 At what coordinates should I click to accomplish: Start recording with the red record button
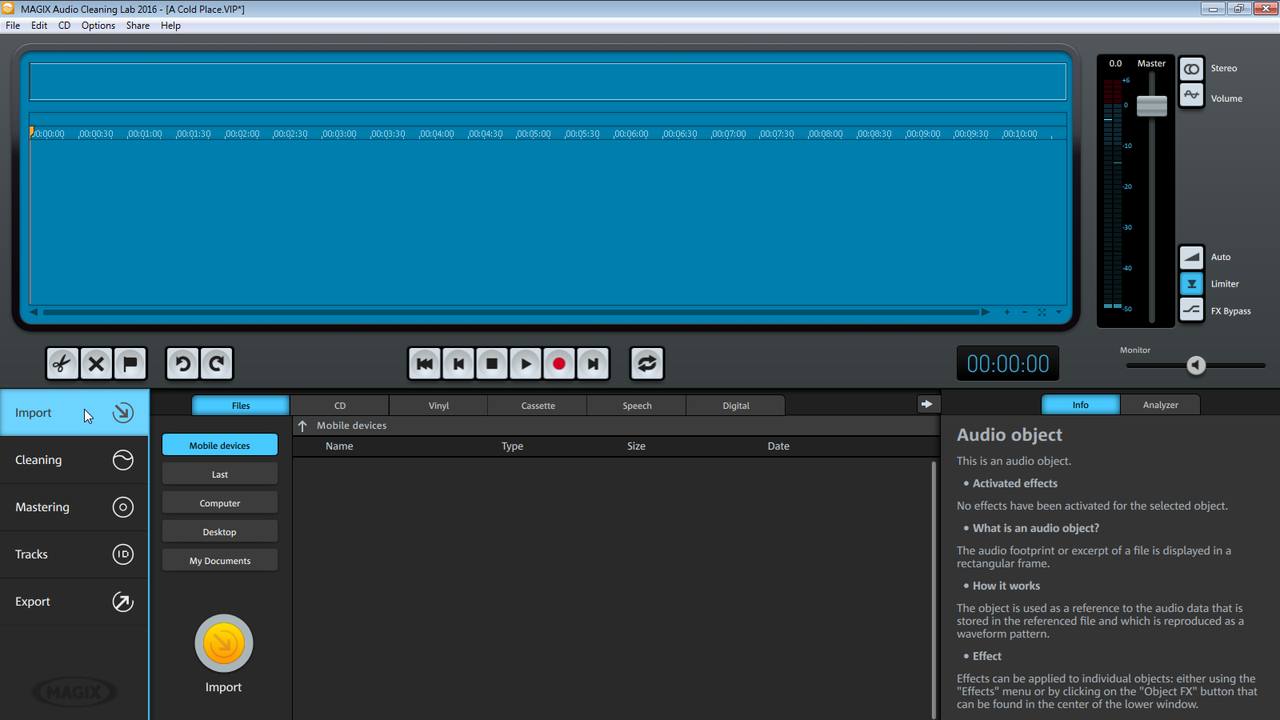[x=559, y=364]
